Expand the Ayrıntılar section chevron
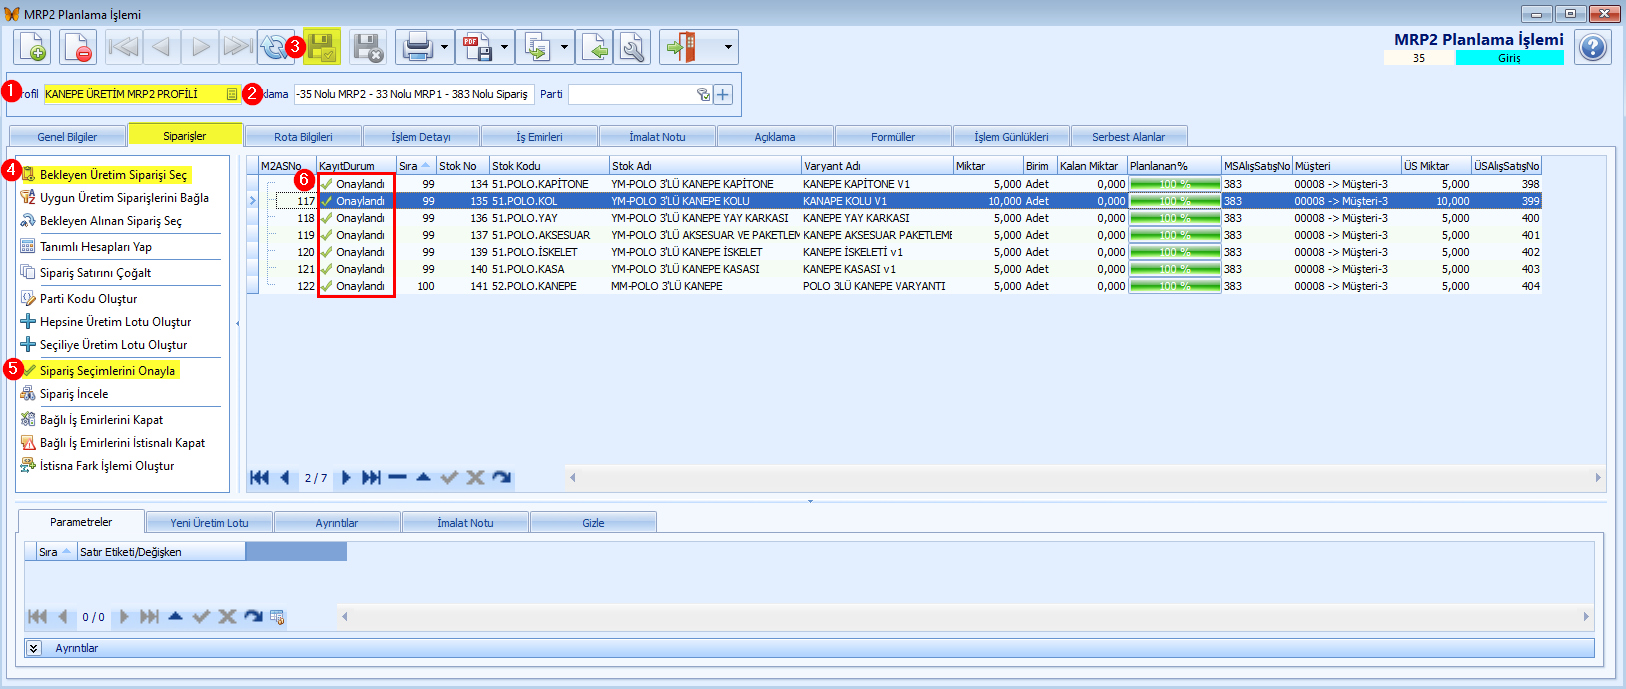The width and height of the screenshot is (1626, 689). [x=33, y=648]
